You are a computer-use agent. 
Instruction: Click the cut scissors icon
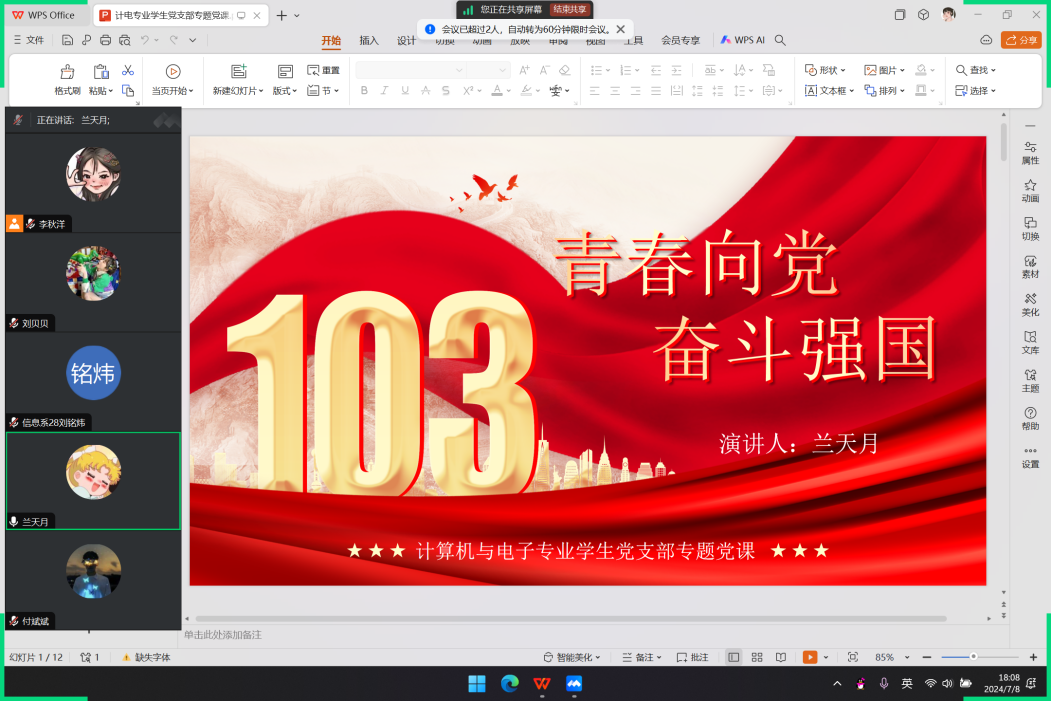pos(128,71)
